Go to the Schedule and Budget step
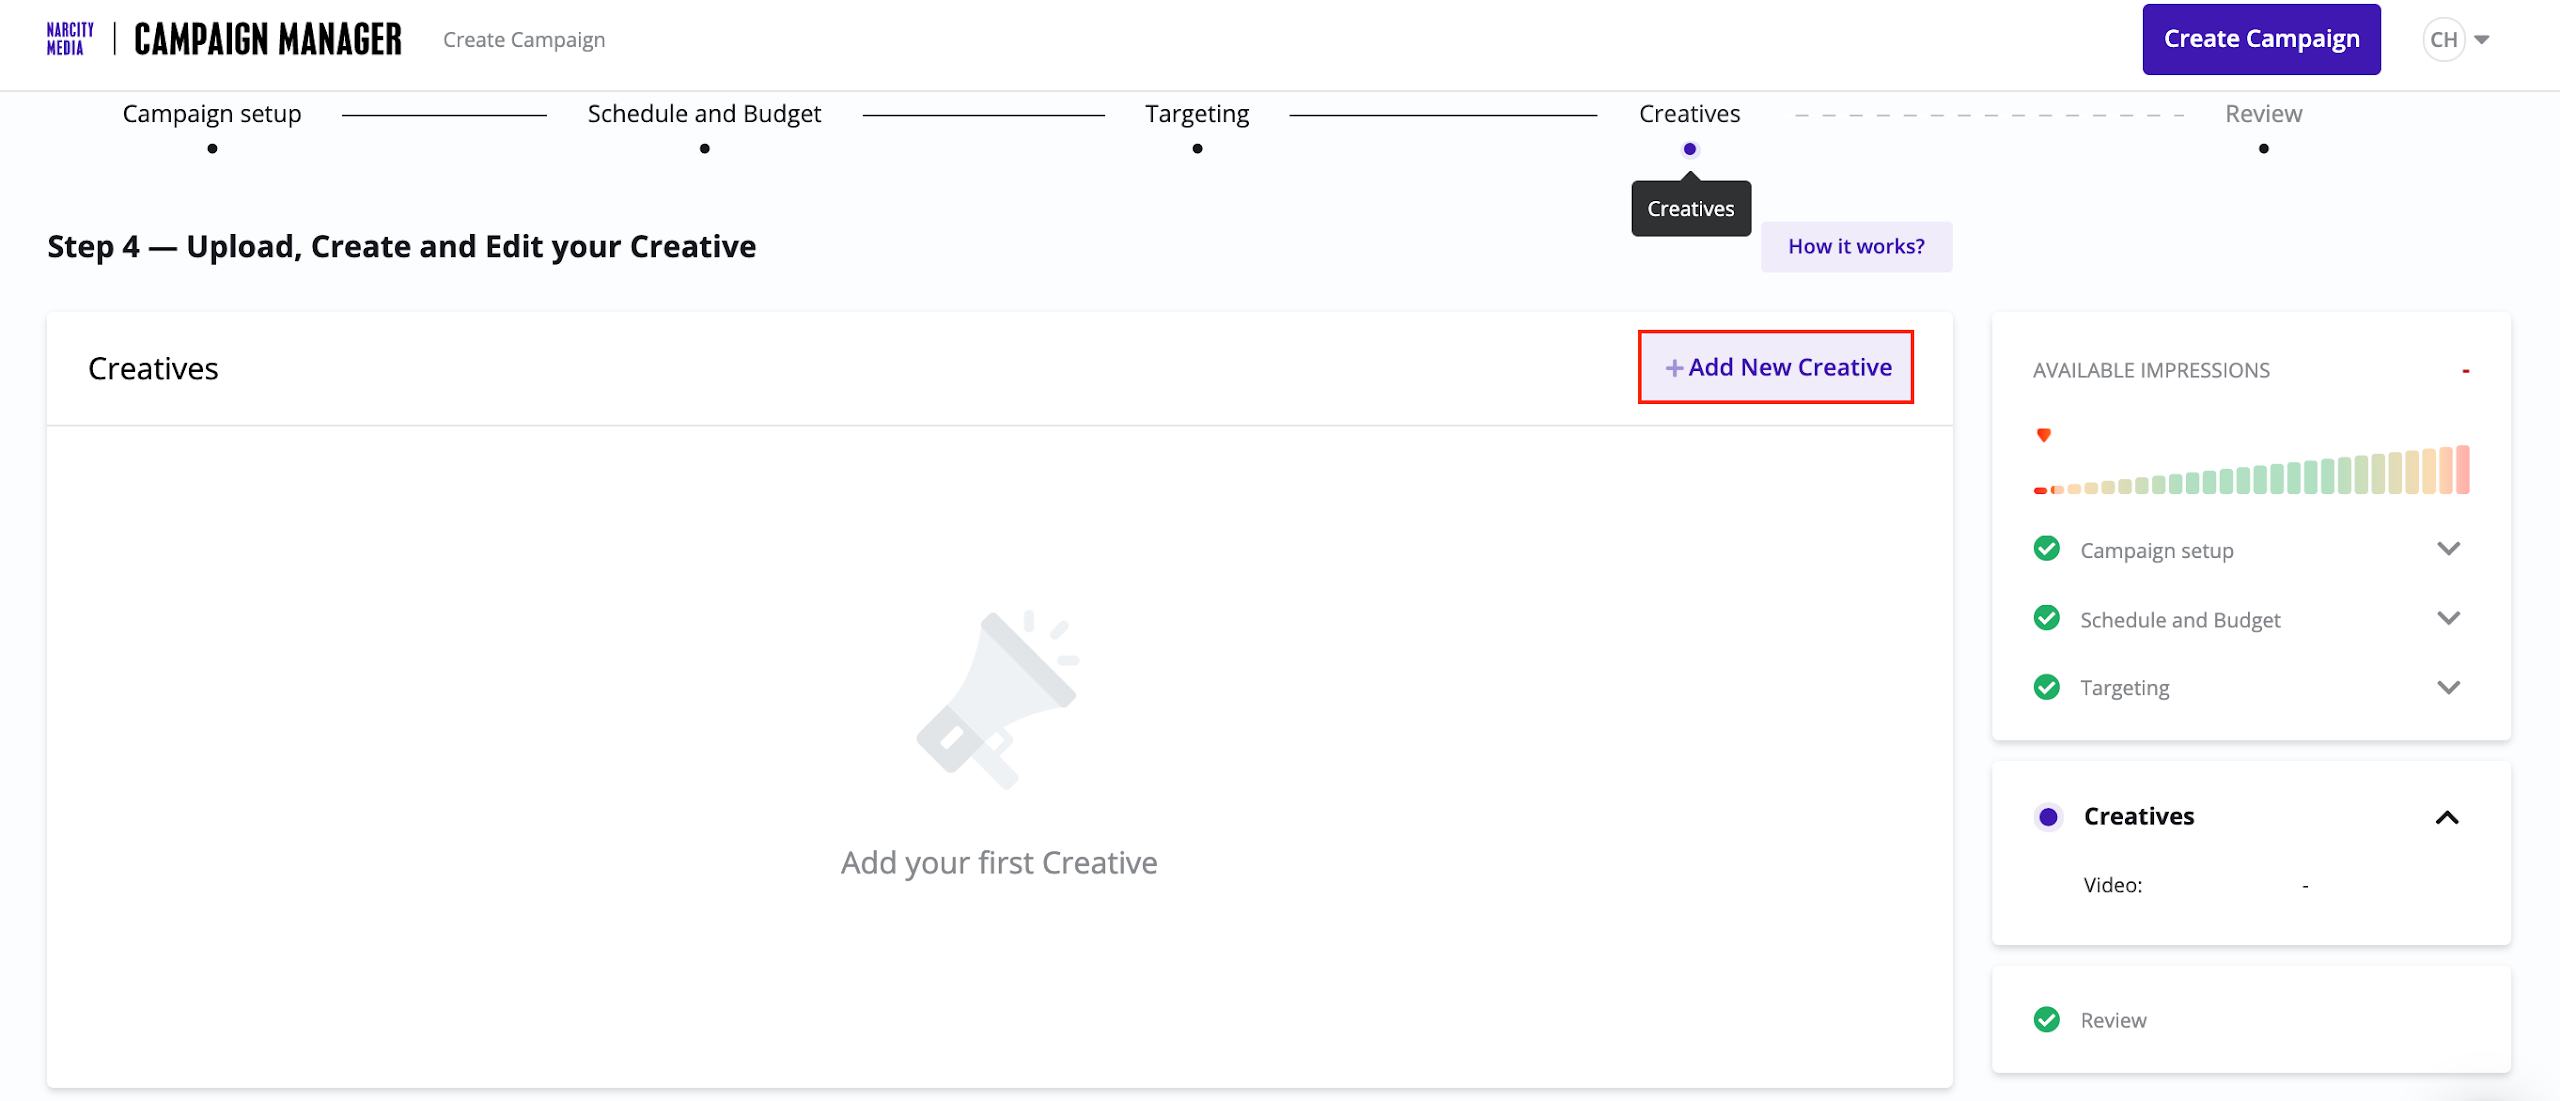Screen dimensions: 2560x1101 click(704, 114)
